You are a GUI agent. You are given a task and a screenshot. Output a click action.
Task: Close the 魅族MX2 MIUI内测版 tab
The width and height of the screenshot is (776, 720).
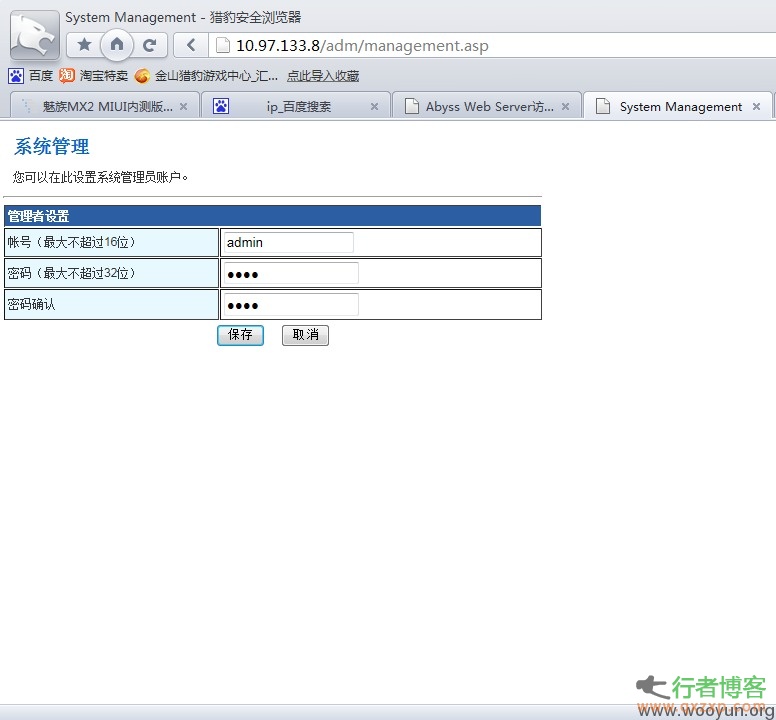(184, 106)
